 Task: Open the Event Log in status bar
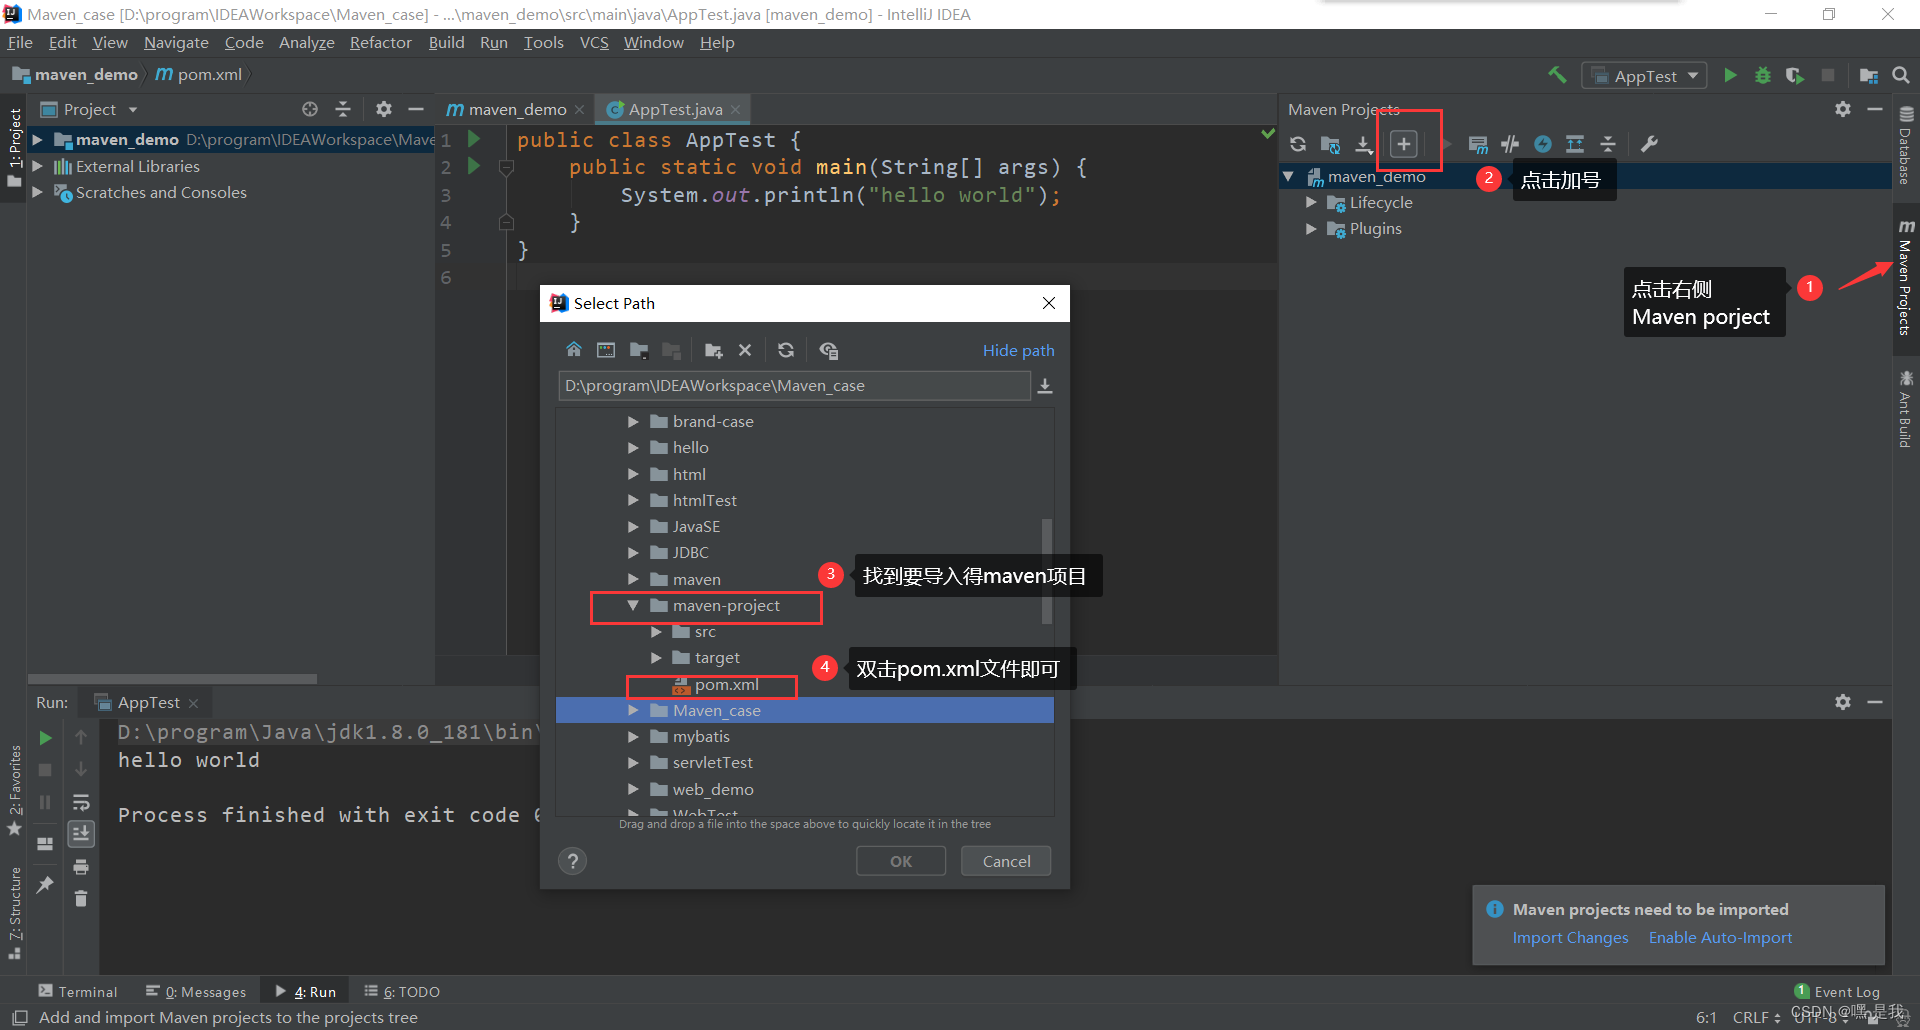tap(1837, 992)
